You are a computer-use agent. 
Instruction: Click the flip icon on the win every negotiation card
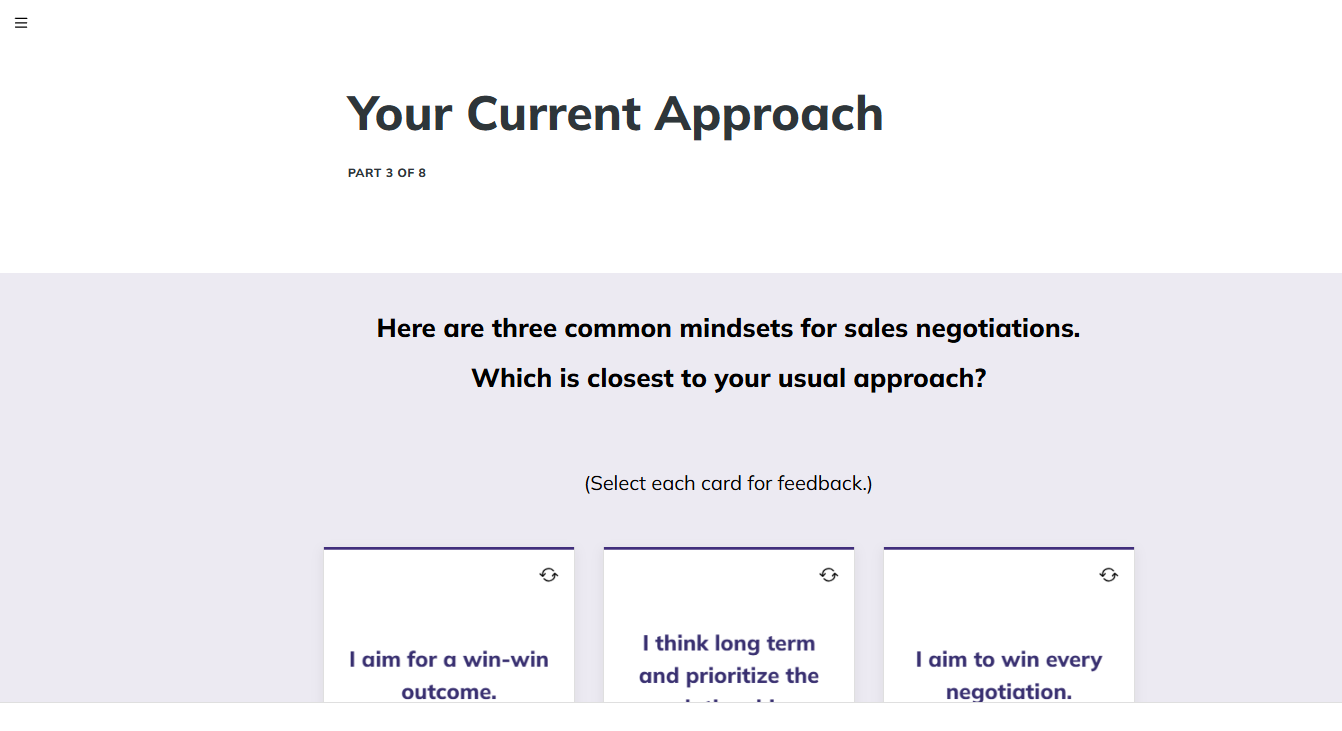(1108, 575)
